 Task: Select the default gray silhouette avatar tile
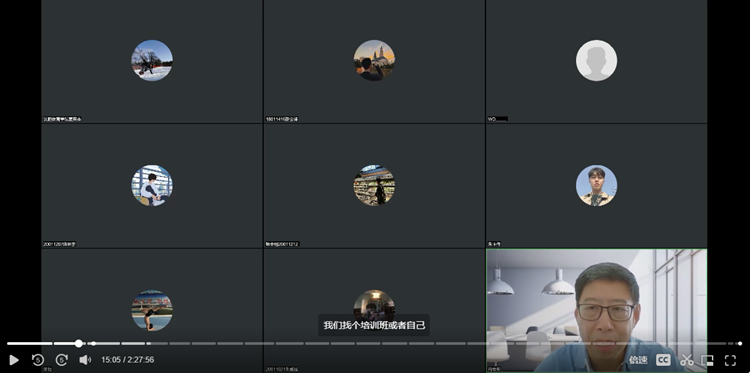click(596, 61)
